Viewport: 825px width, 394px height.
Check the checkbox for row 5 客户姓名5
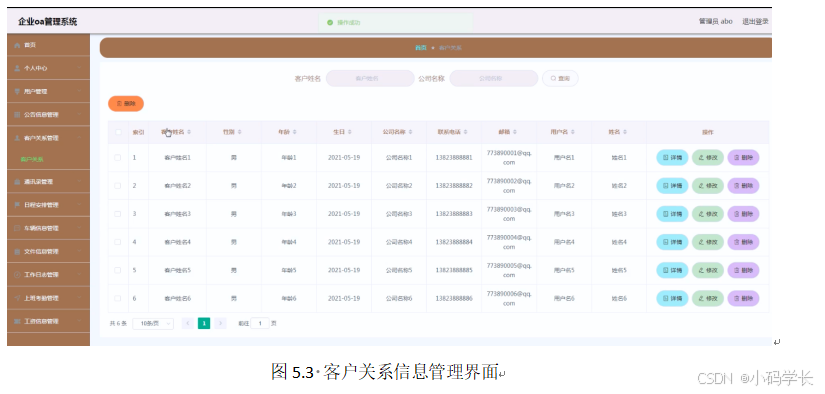coord(118,270)
